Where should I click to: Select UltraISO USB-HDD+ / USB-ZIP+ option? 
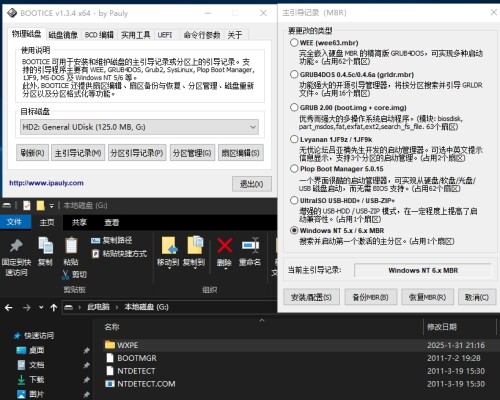294,200
